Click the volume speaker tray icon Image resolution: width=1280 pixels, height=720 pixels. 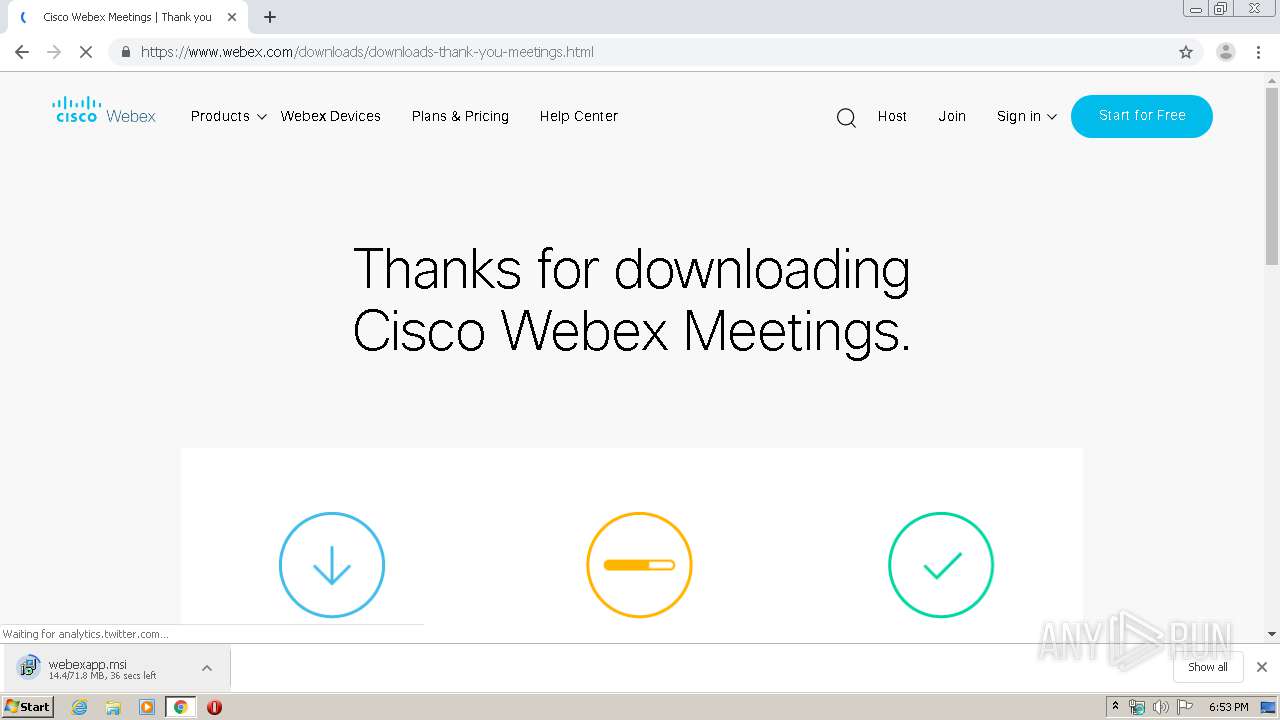click(1160, 707)
